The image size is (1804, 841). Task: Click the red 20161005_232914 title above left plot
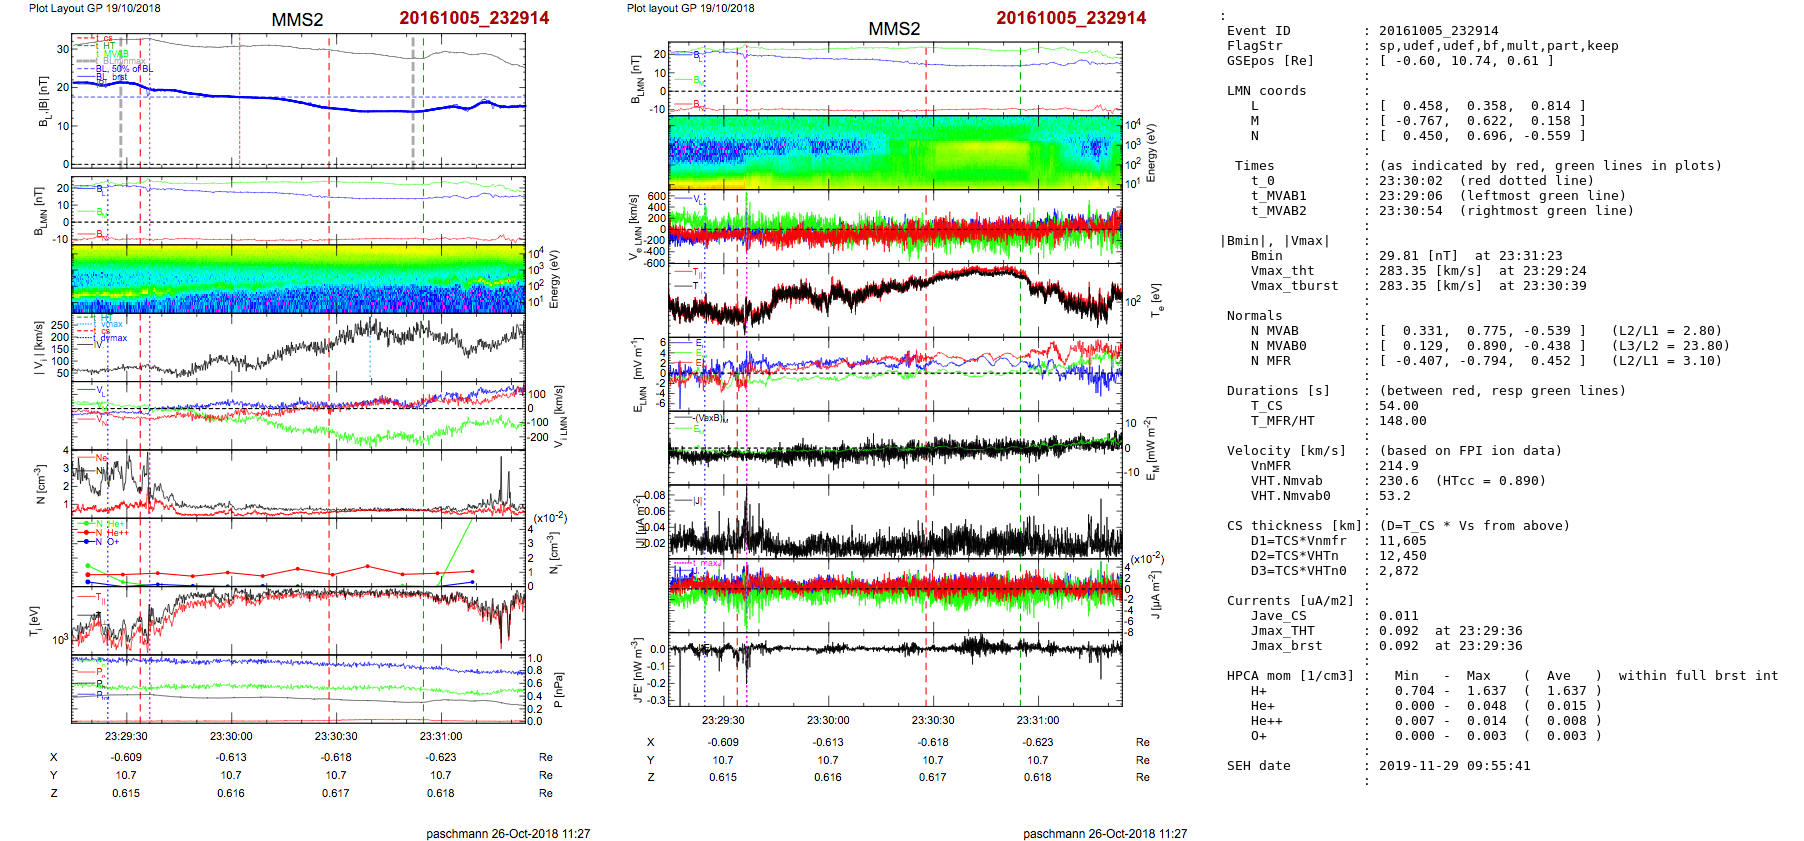click(x=473, y=18)
